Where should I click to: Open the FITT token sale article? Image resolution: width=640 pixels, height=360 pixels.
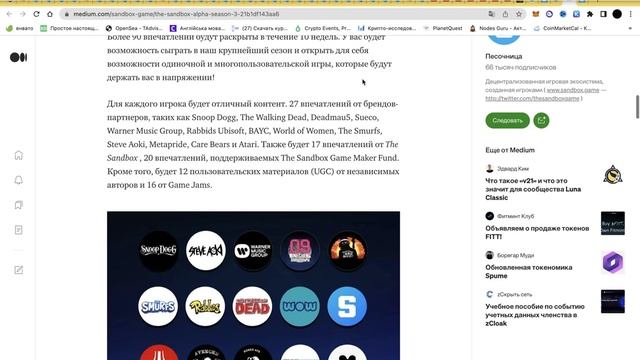click(537, 232)
